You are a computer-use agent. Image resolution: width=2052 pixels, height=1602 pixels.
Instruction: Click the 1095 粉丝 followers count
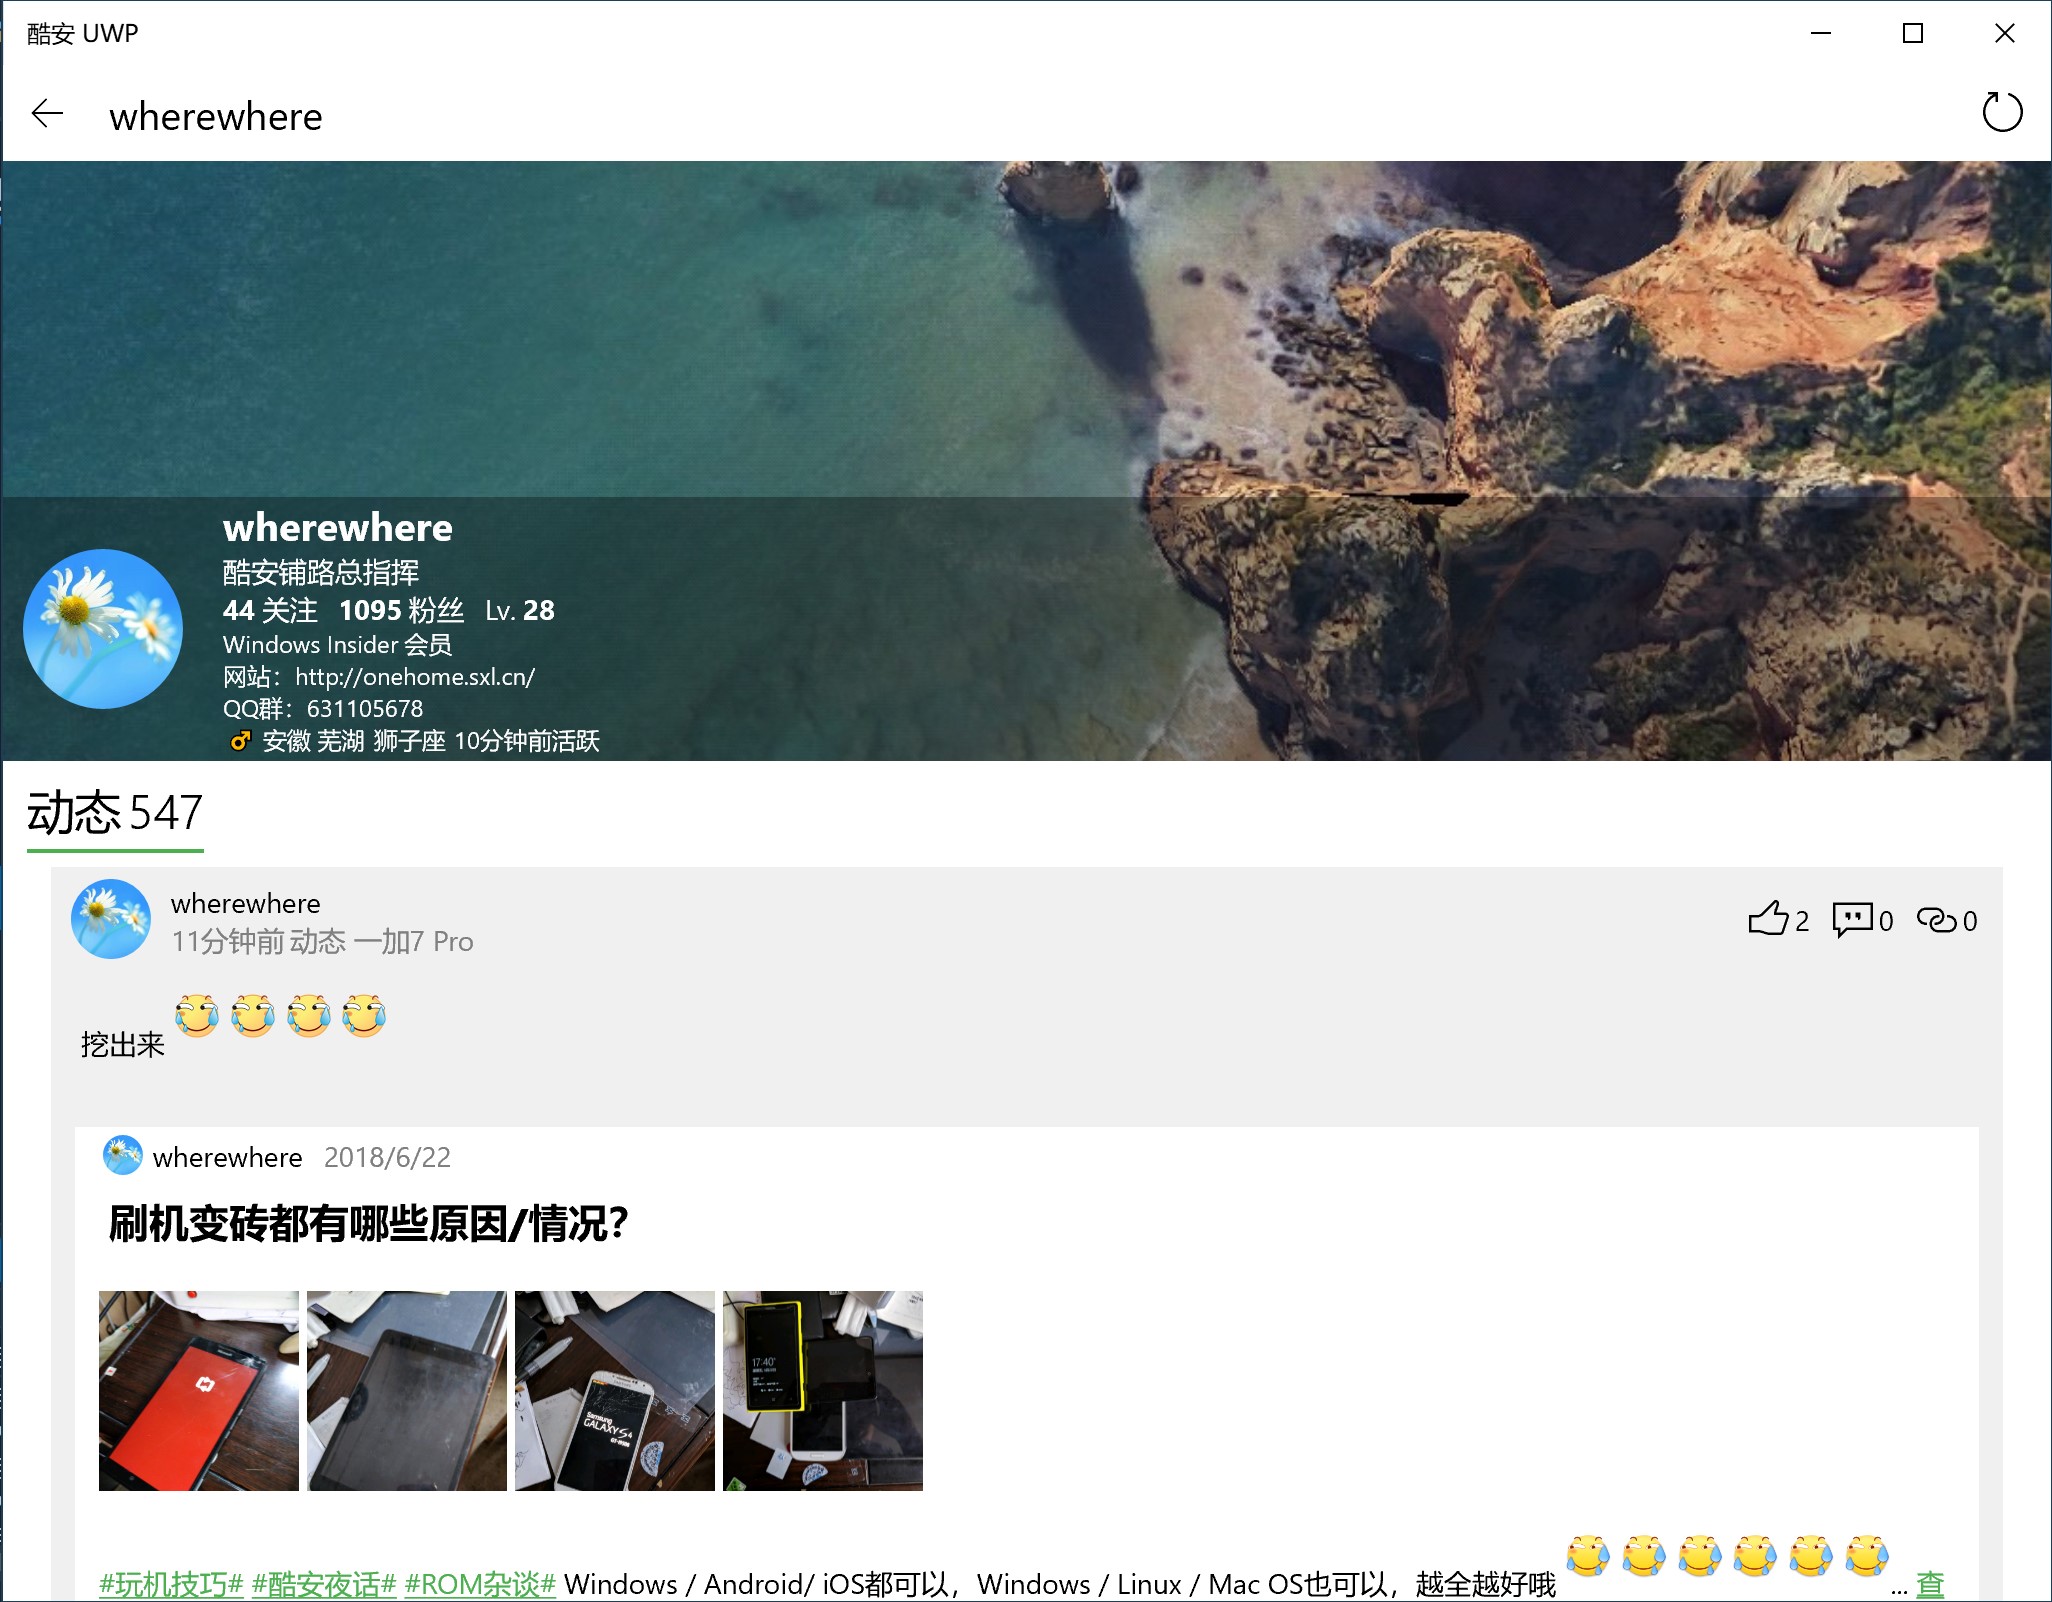(x=401, y=610)
